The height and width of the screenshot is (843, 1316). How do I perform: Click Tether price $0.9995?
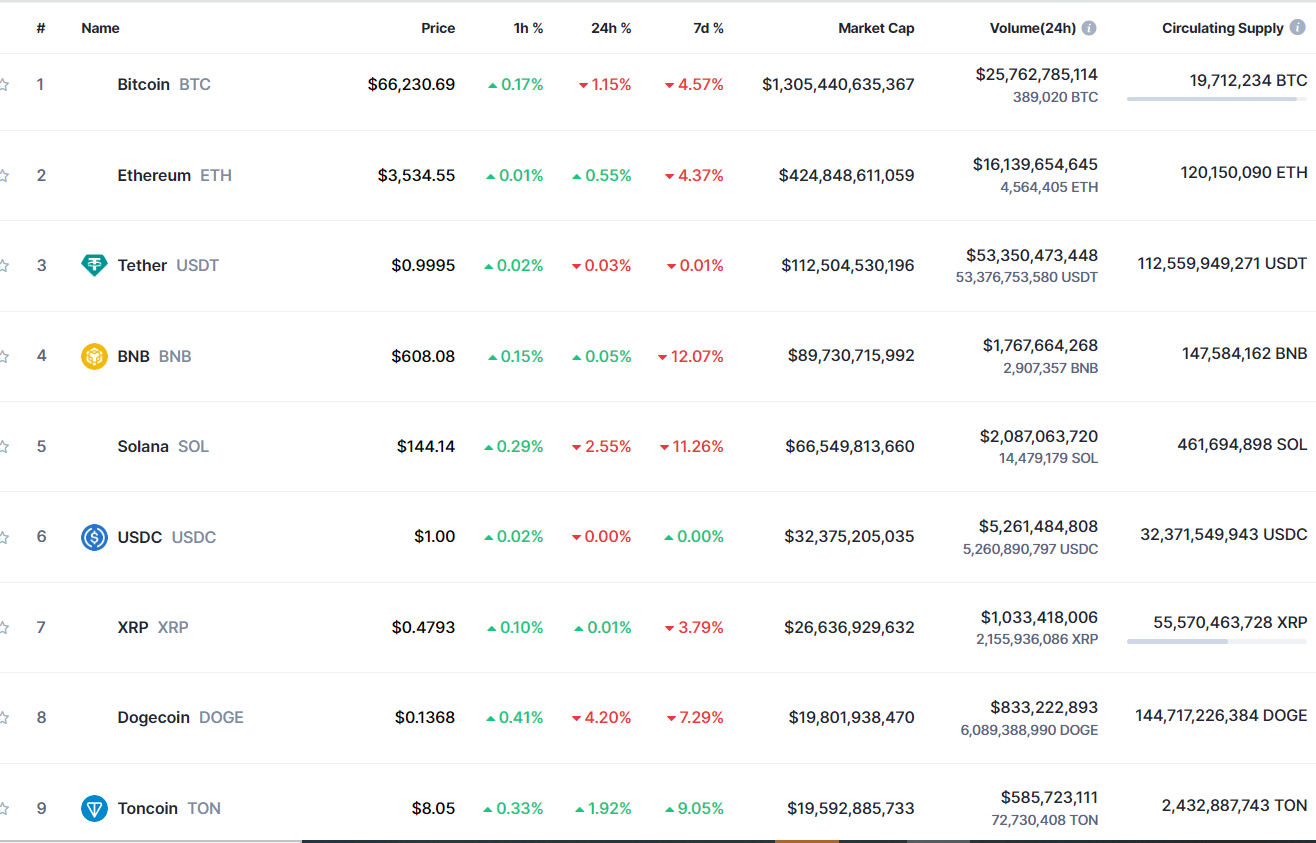point(423,265)
